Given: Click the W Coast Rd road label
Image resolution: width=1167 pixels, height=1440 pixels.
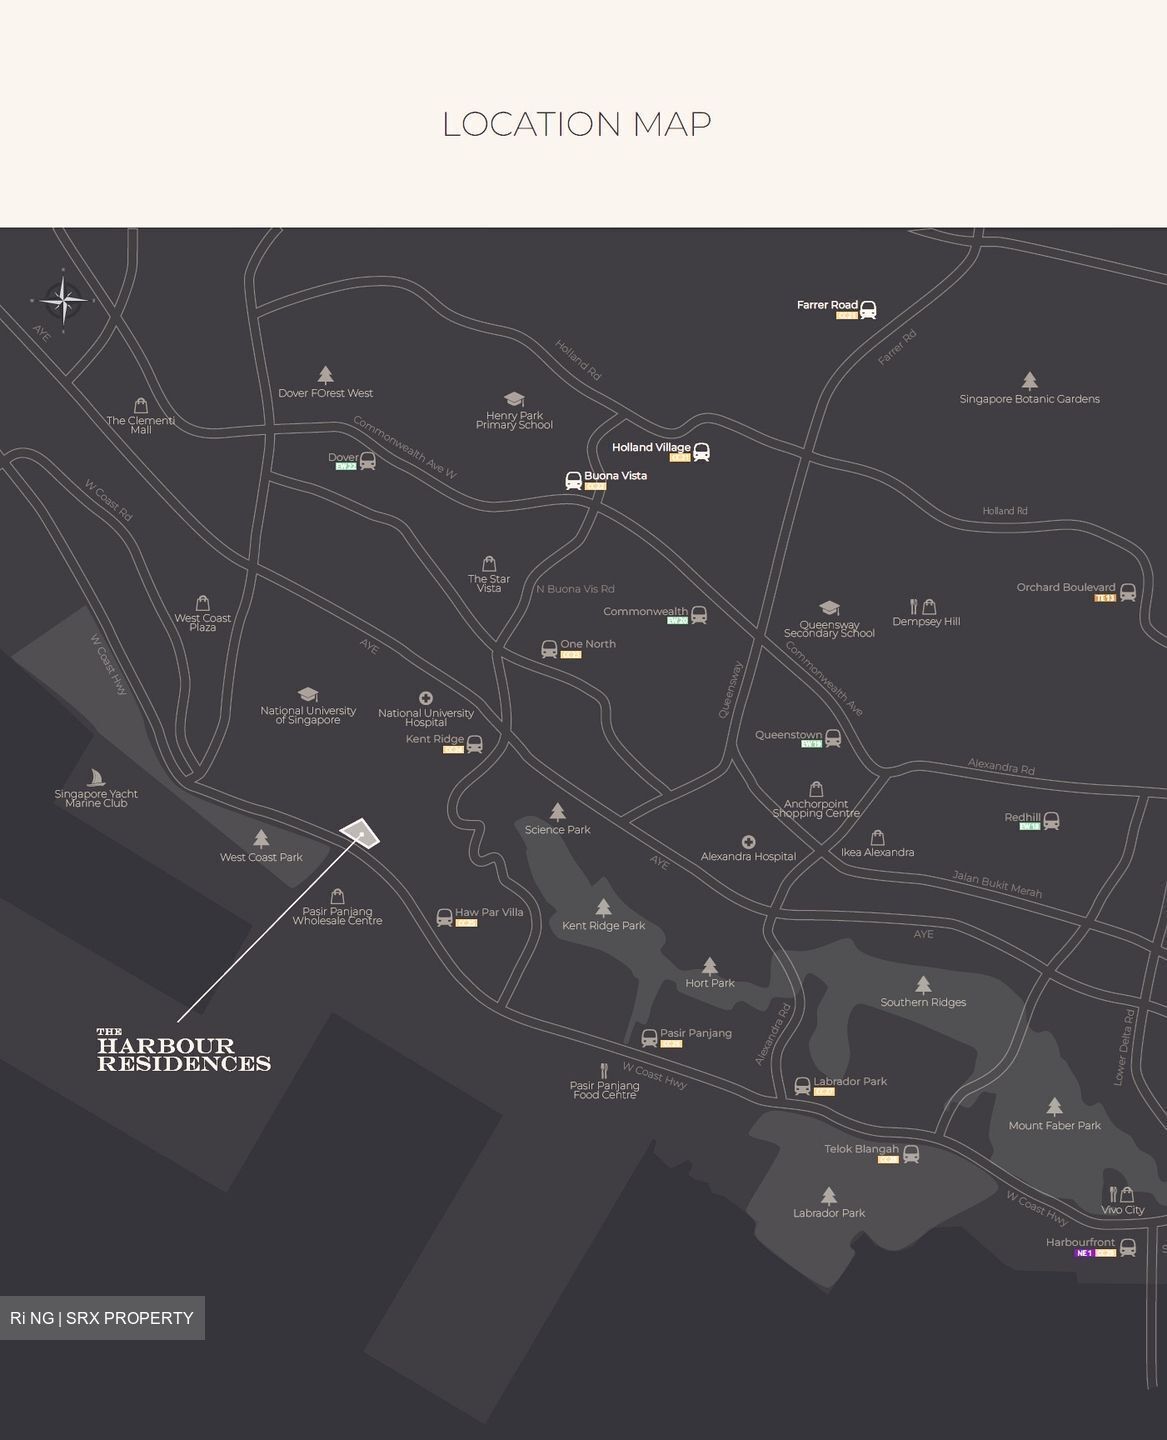Looking at the screenshot, I should pyautogui.click(x=108, y=500).
